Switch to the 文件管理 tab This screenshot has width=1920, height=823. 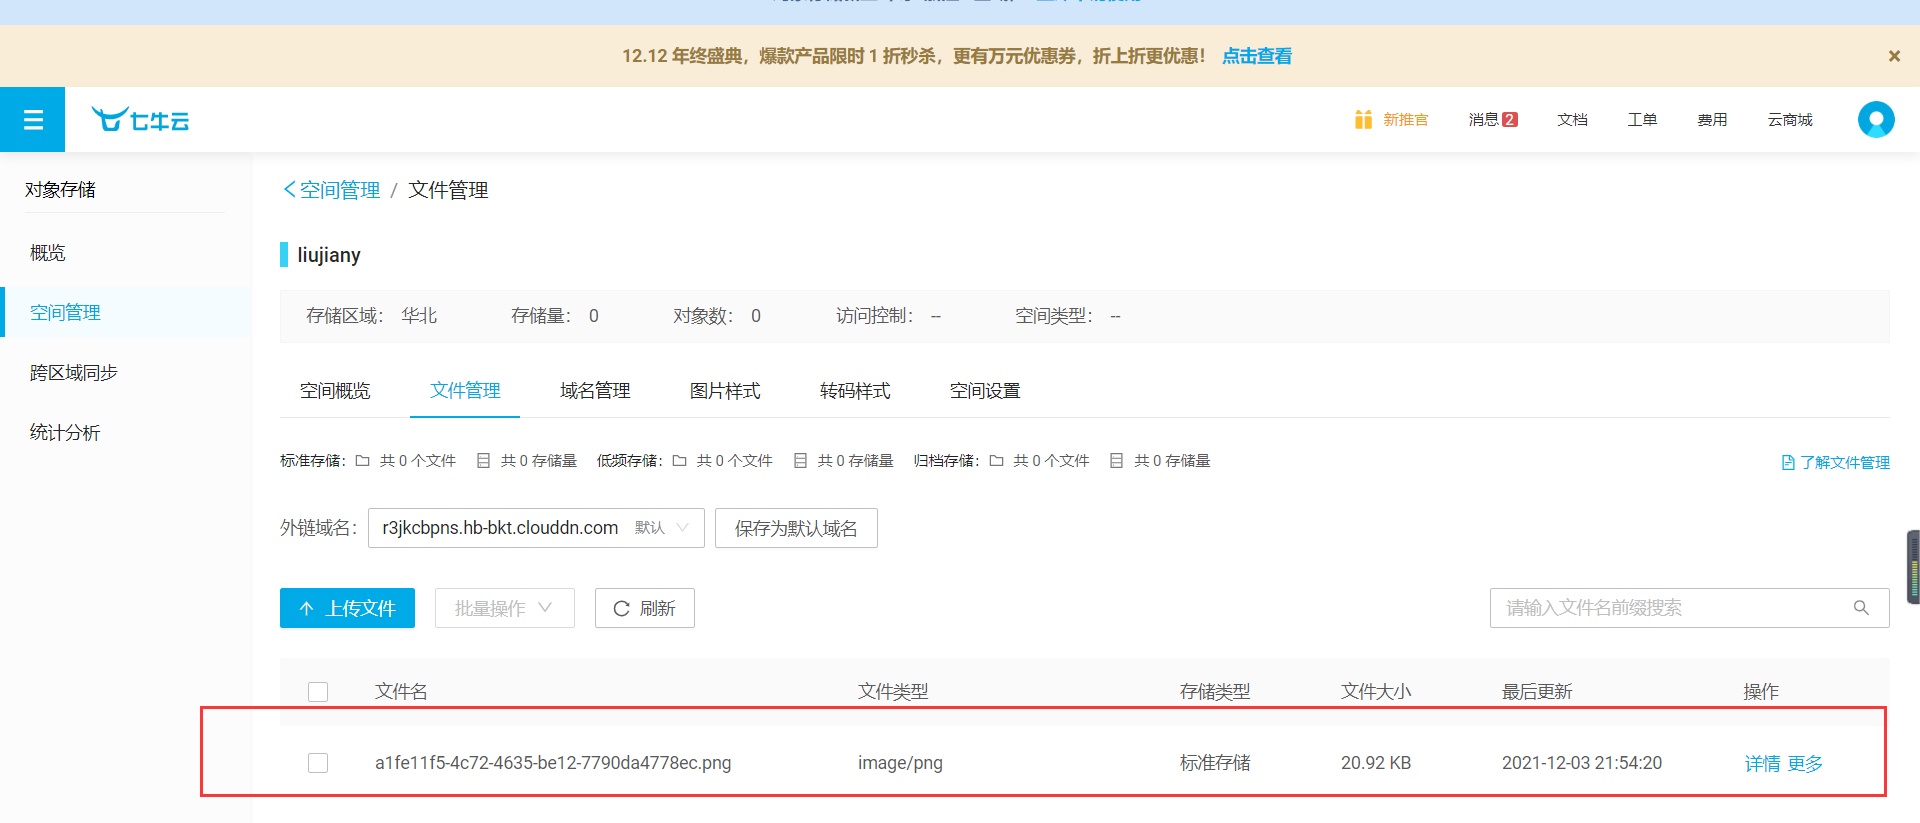(465, 391)
